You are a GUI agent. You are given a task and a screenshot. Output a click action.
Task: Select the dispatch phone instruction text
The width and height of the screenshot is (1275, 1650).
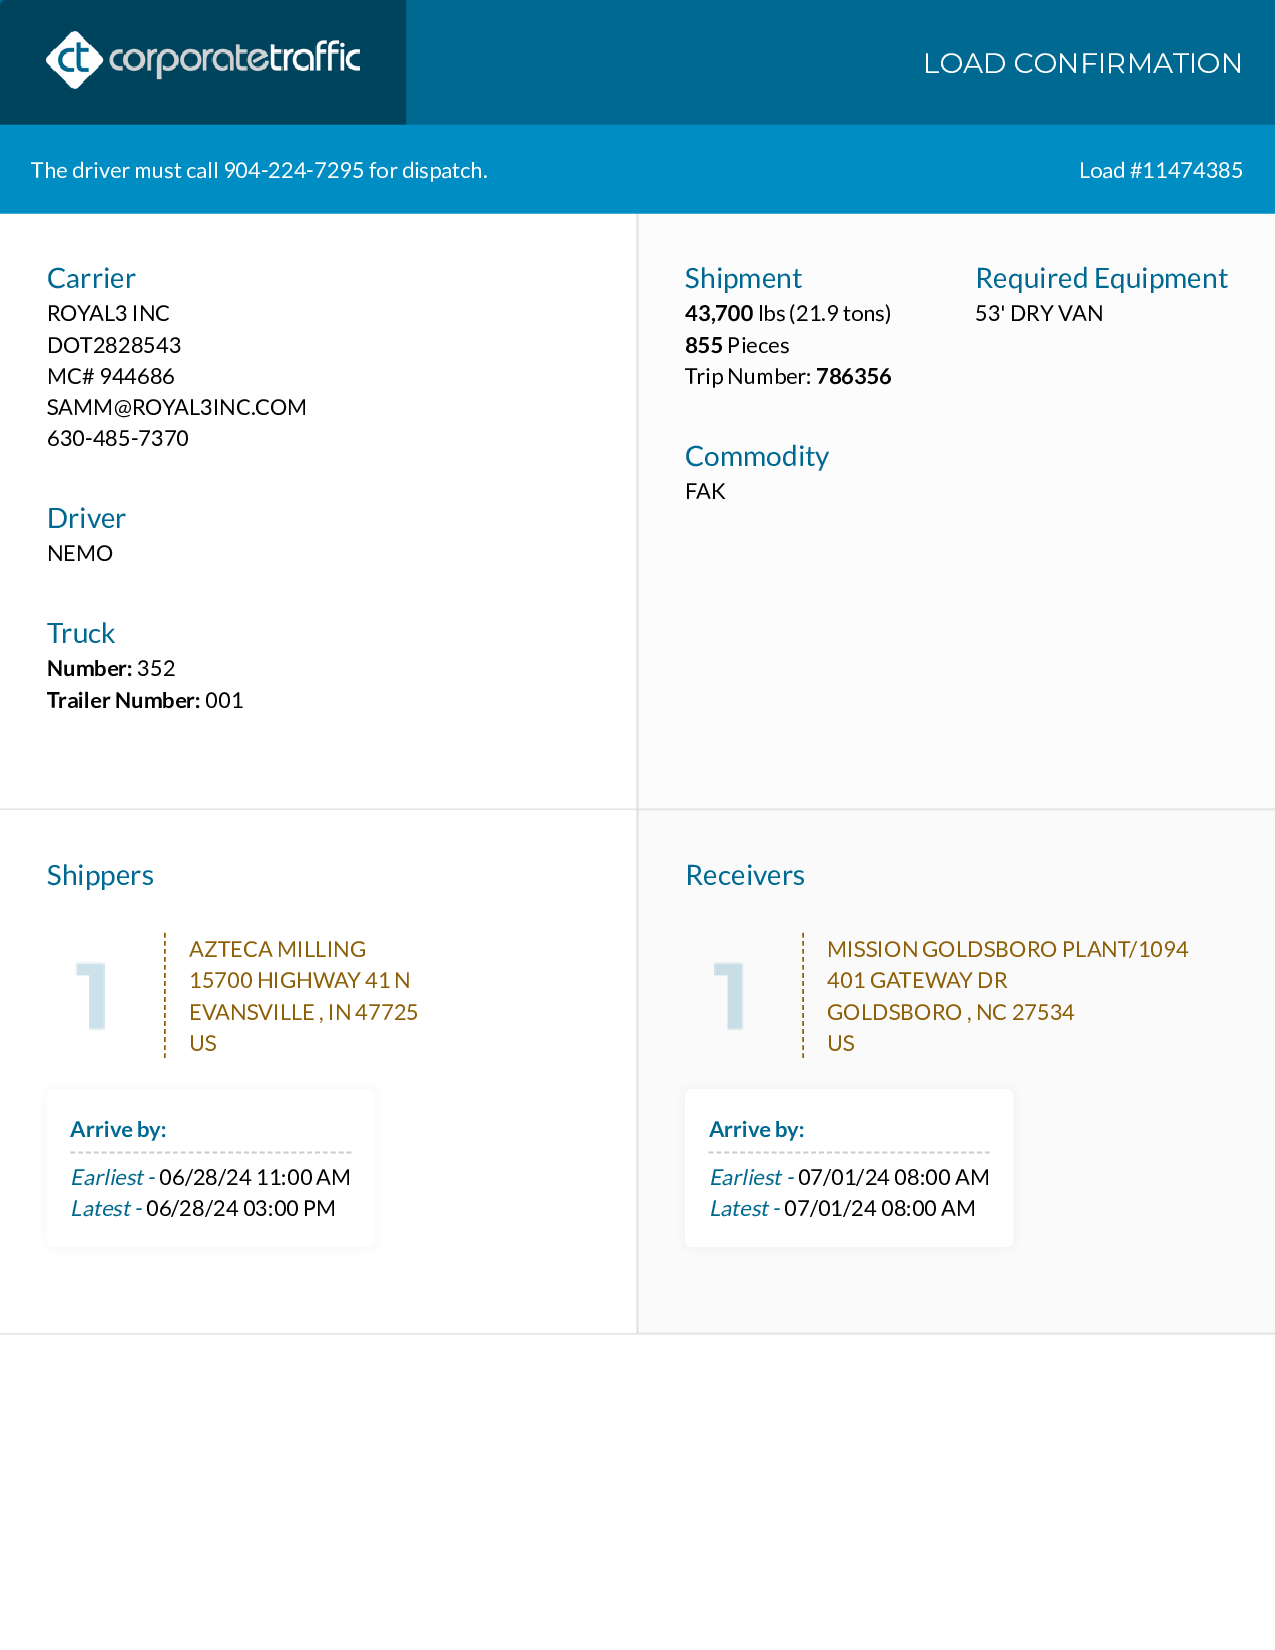[259, 170]
